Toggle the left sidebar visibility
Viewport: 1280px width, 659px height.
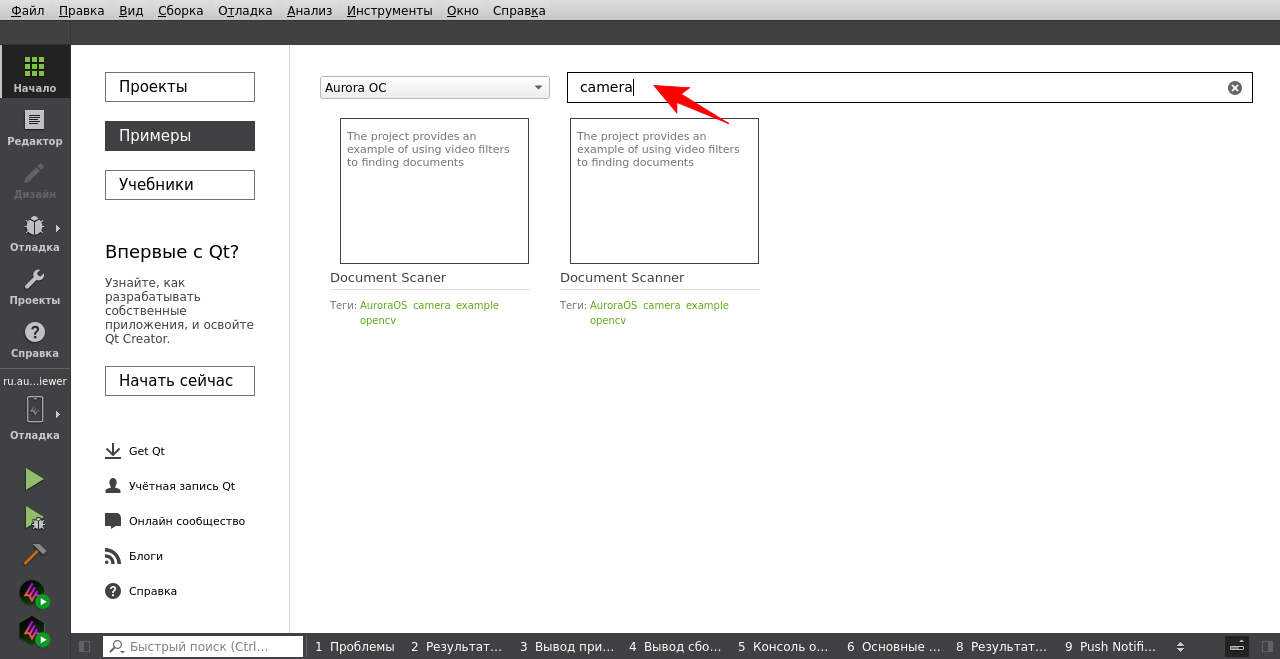(x=85, y=647)
